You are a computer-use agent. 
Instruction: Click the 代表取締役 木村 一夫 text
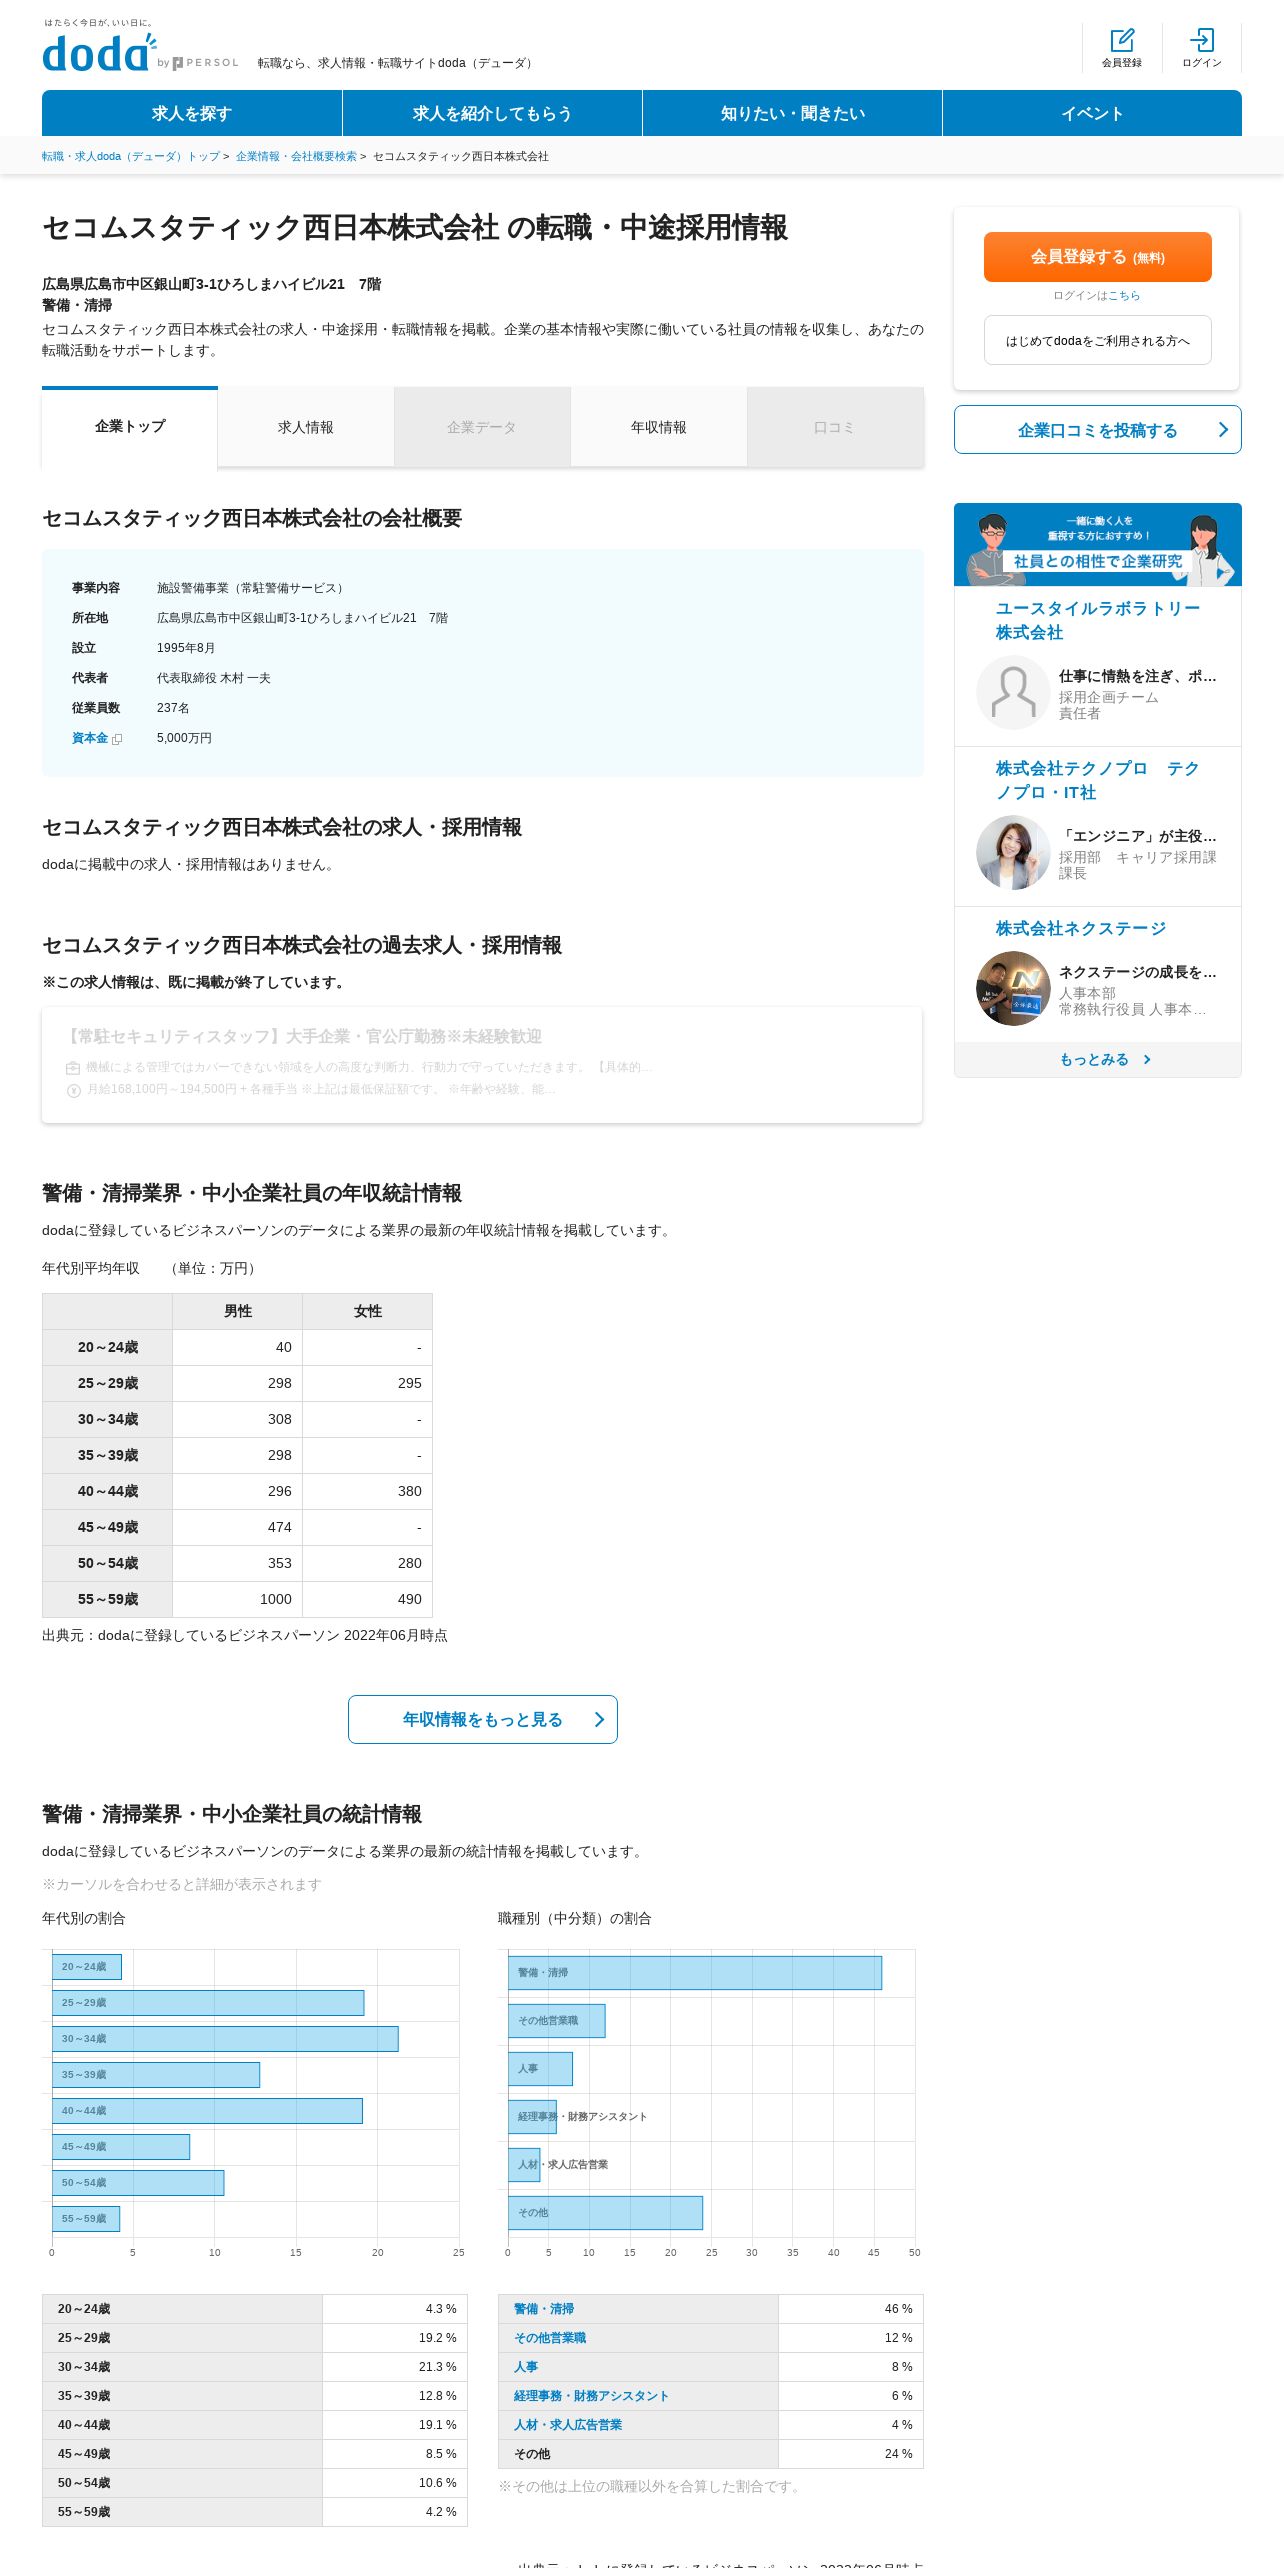tap(213, 678)
